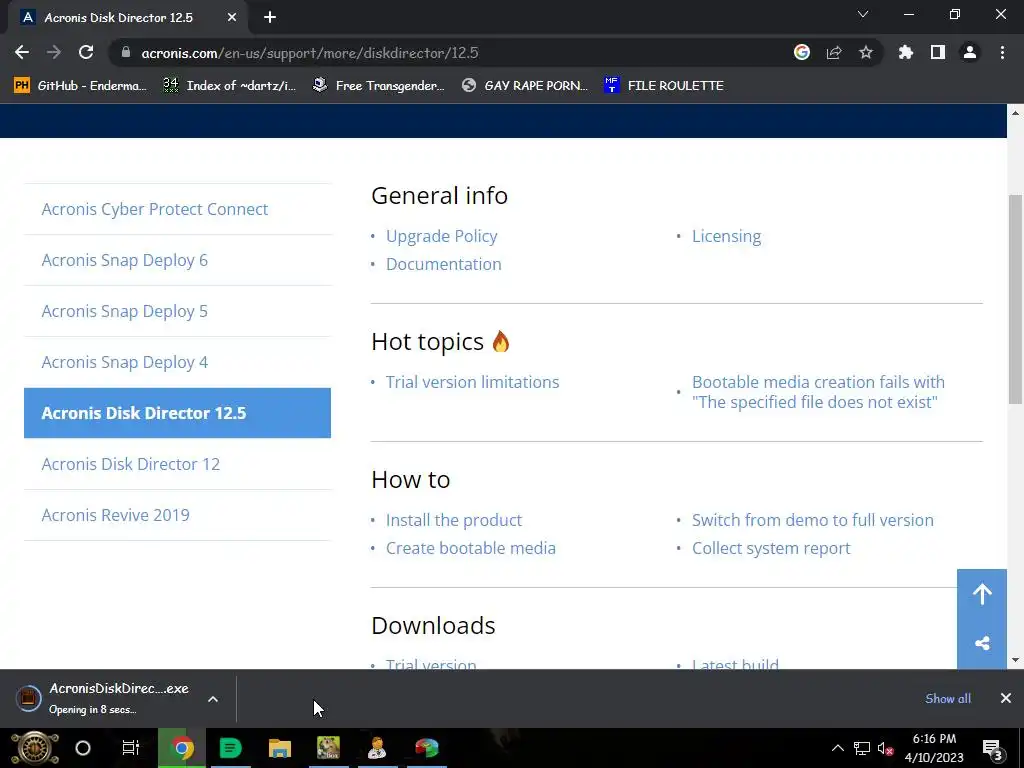Share this page via share icon

coord(833,52)
